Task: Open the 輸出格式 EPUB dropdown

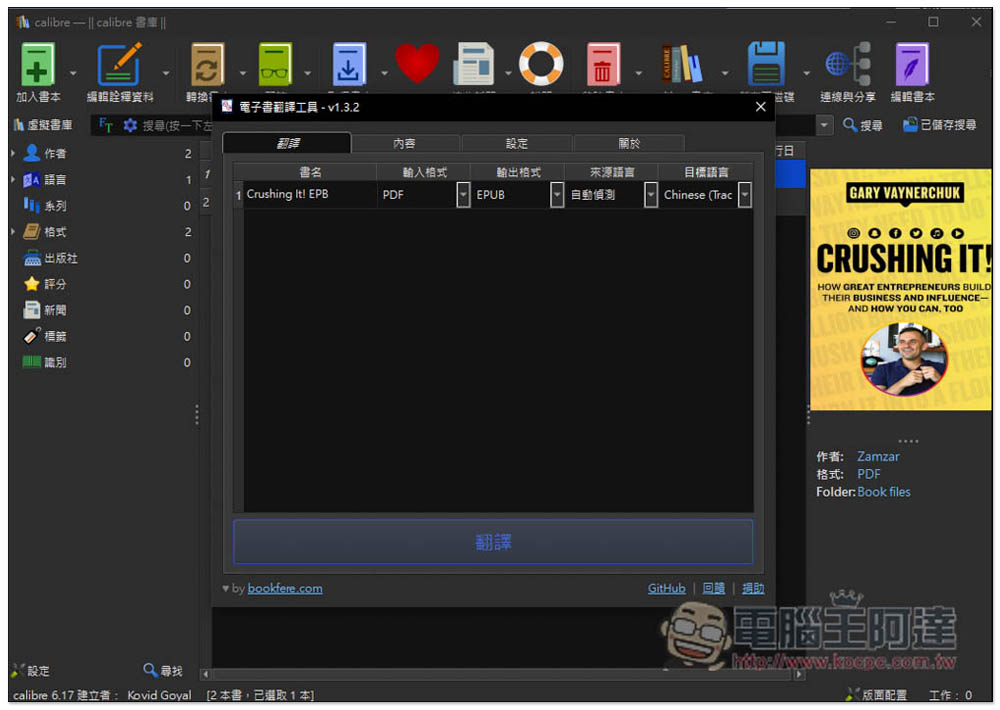Action: [557, 195]
